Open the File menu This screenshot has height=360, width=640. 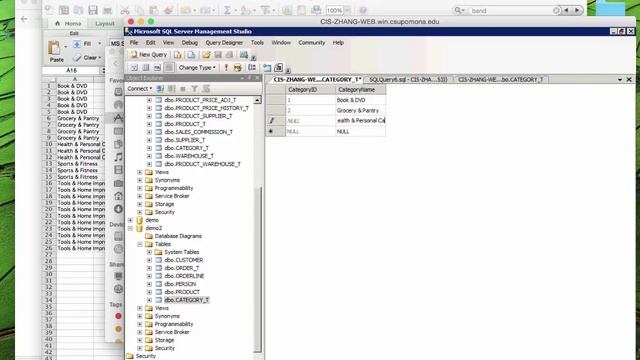click(x=134, y=42)
